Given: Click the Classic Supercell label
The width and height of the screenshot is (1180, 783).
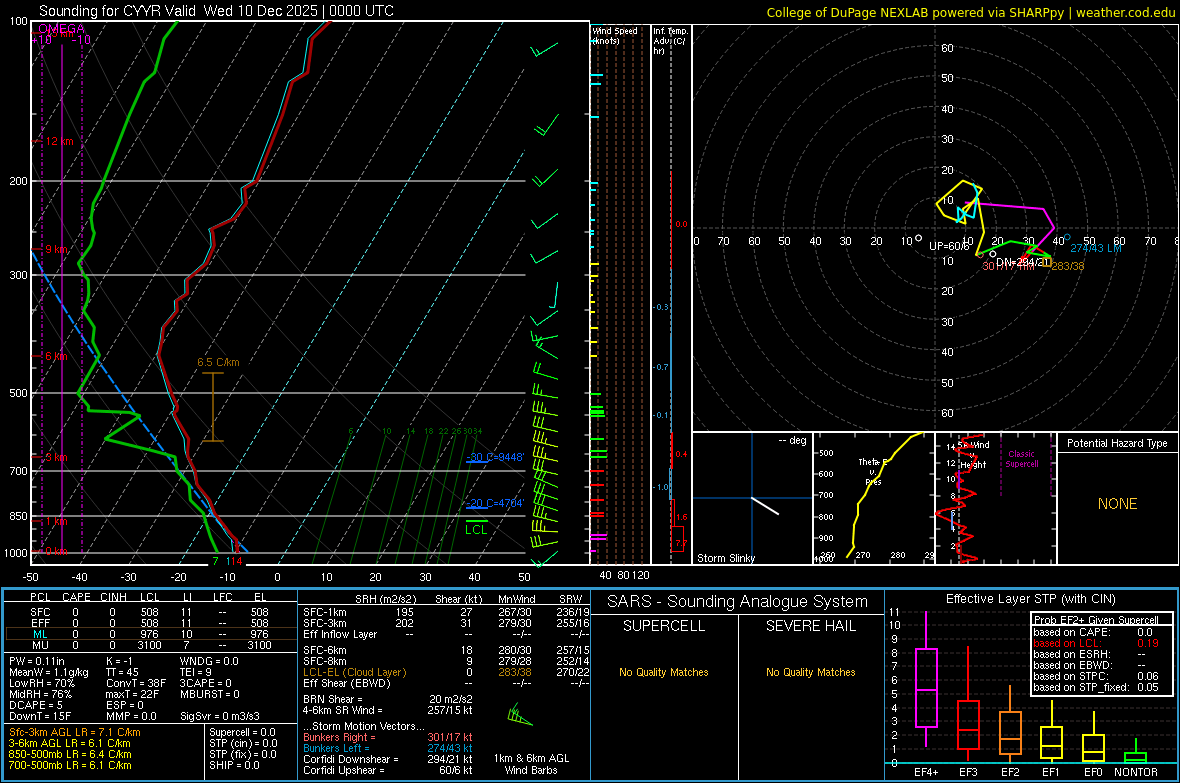Looking at the screenshot, I should click(1021, 459).
